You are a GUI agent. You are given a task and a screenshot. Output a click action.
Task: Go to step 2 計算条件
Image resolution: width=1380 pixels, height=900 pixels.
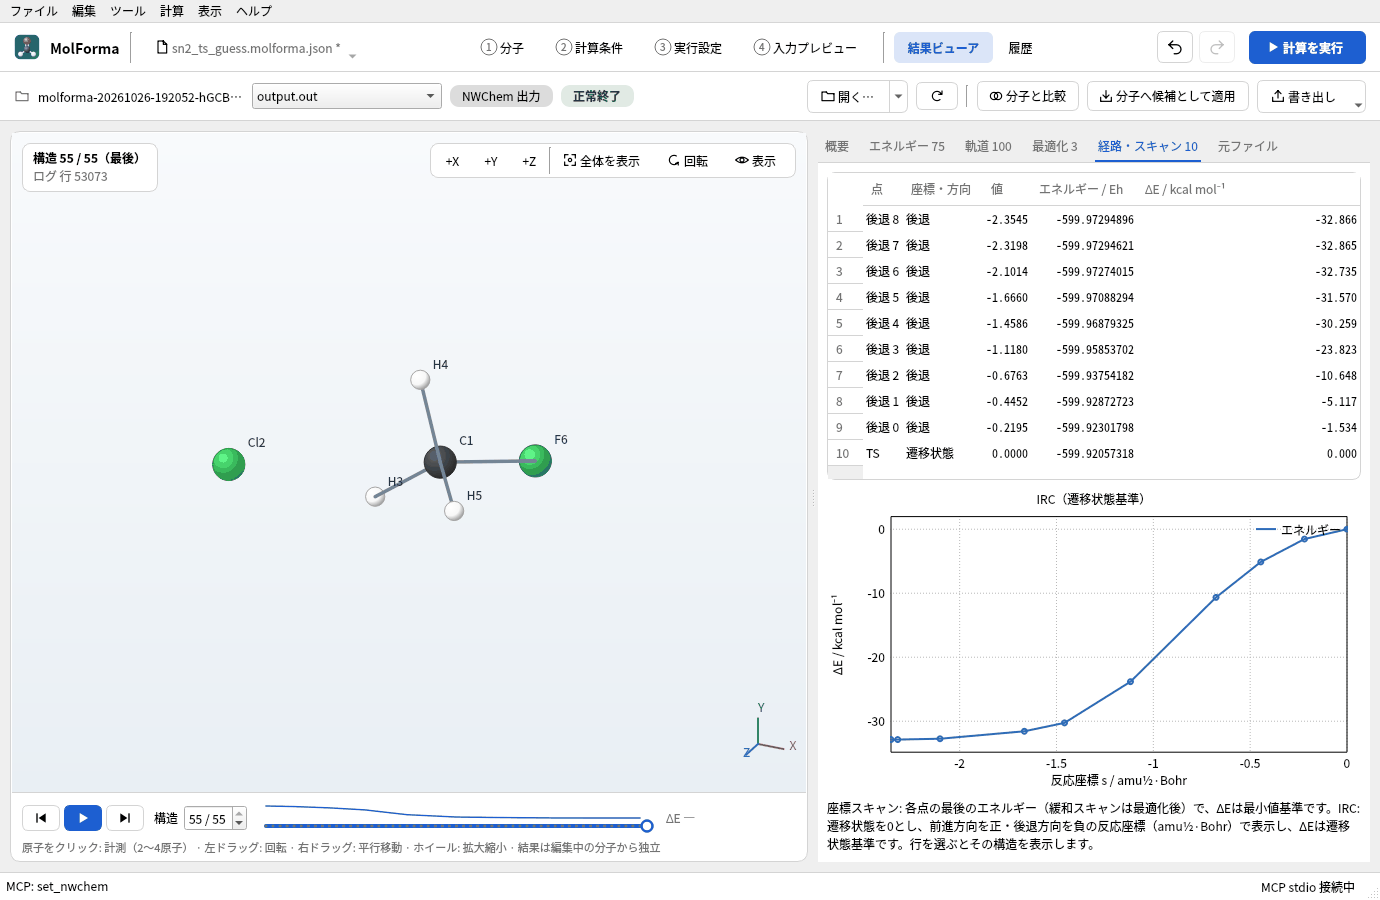tap(589, 47)
